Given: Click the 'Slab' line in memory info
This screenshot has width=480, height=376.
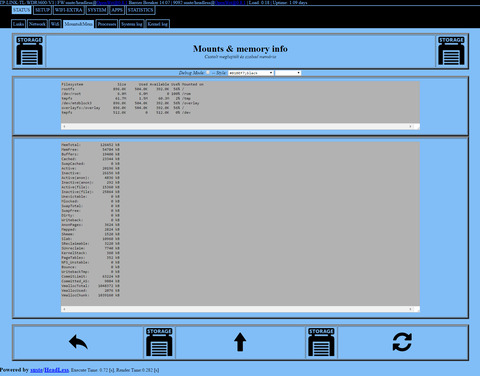Looking at the screenshot, I should tap(90, 239).
